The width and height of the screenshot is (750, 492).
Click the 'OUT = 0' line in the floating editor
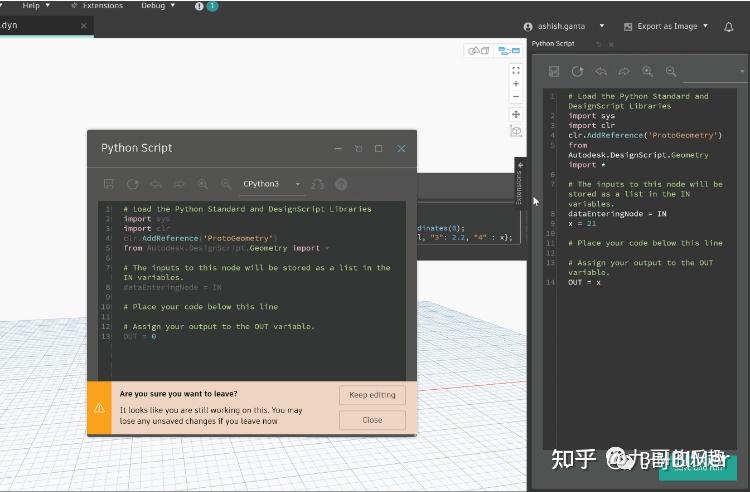140,337
